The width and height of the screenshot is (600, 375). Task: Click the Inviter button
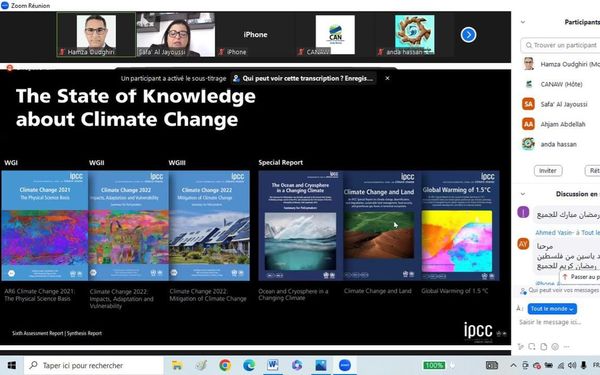548,171
